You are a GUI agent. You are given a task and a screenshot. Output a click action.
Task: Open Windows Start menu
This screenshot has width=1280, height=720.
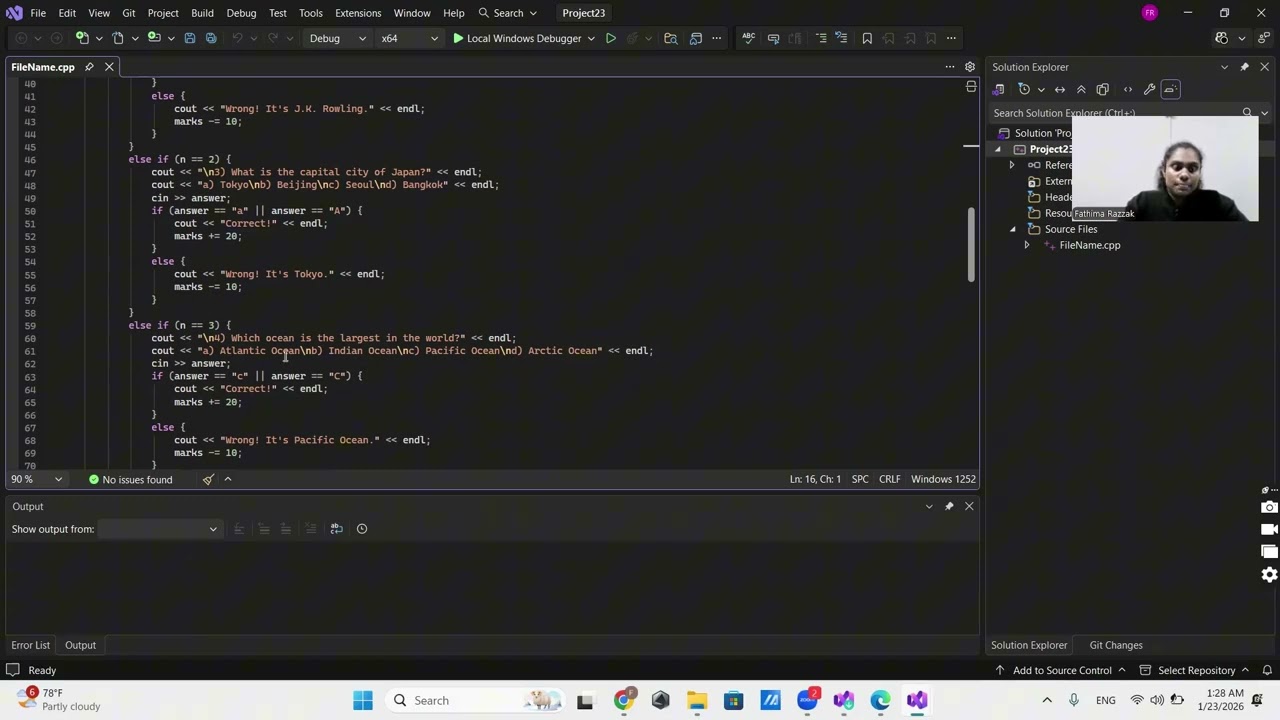pos(363,700)
